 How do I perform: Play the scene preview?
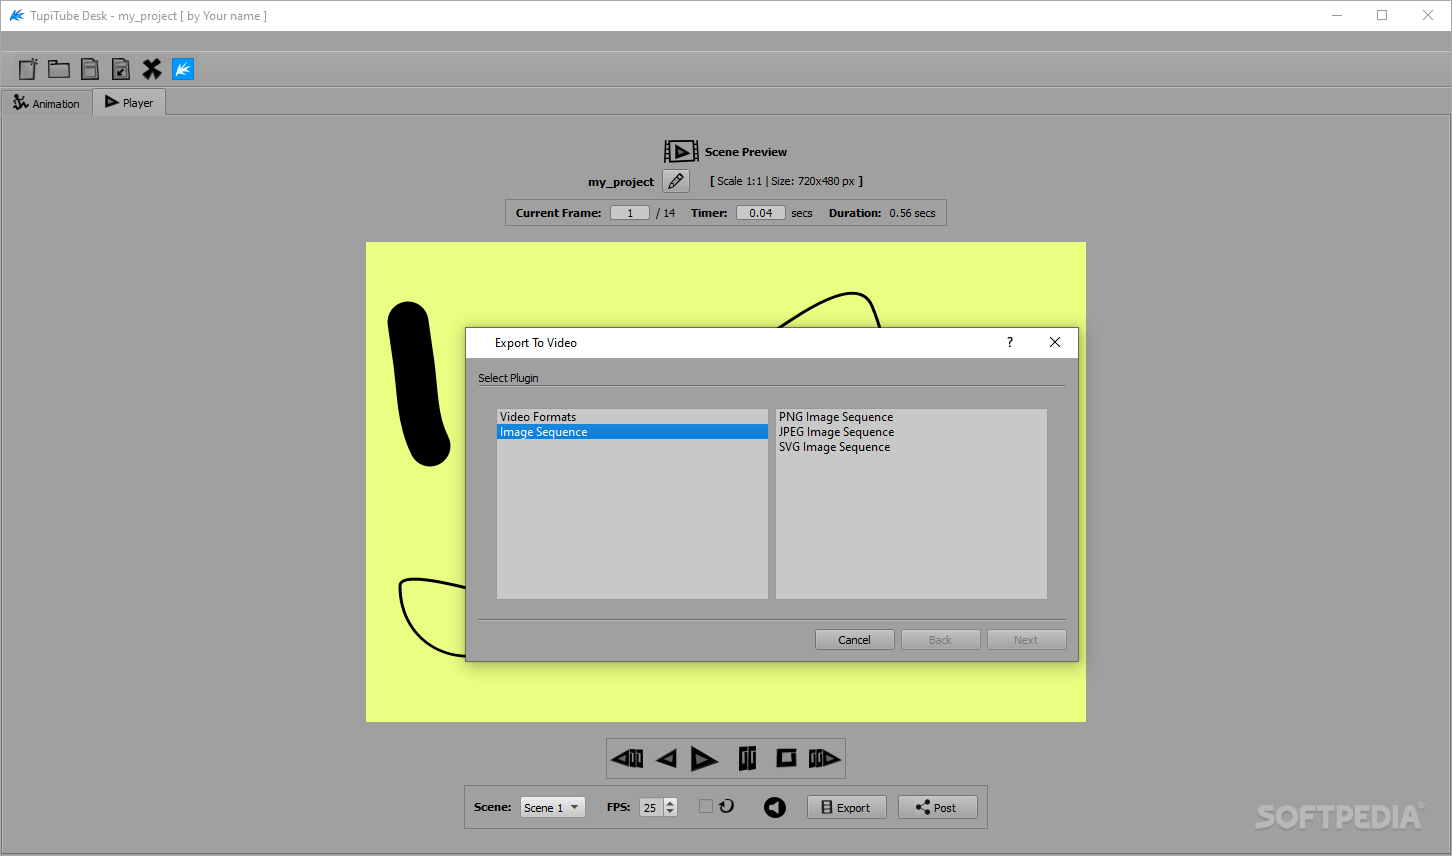[704, 758]
